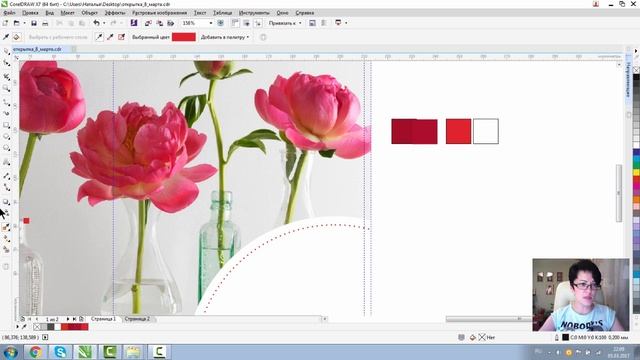Switch to the Page 1 tab
640x360 pixels.
click(104, 319)
